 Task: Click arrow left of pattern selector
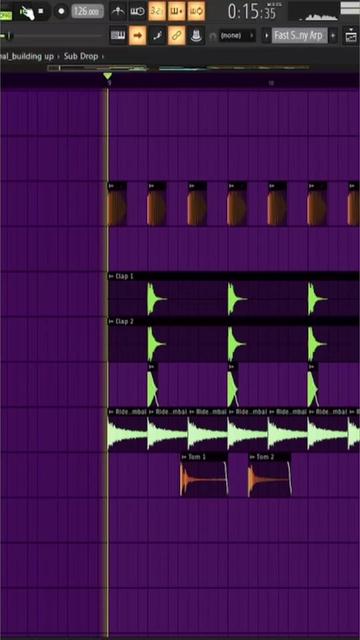click(266, 36)
